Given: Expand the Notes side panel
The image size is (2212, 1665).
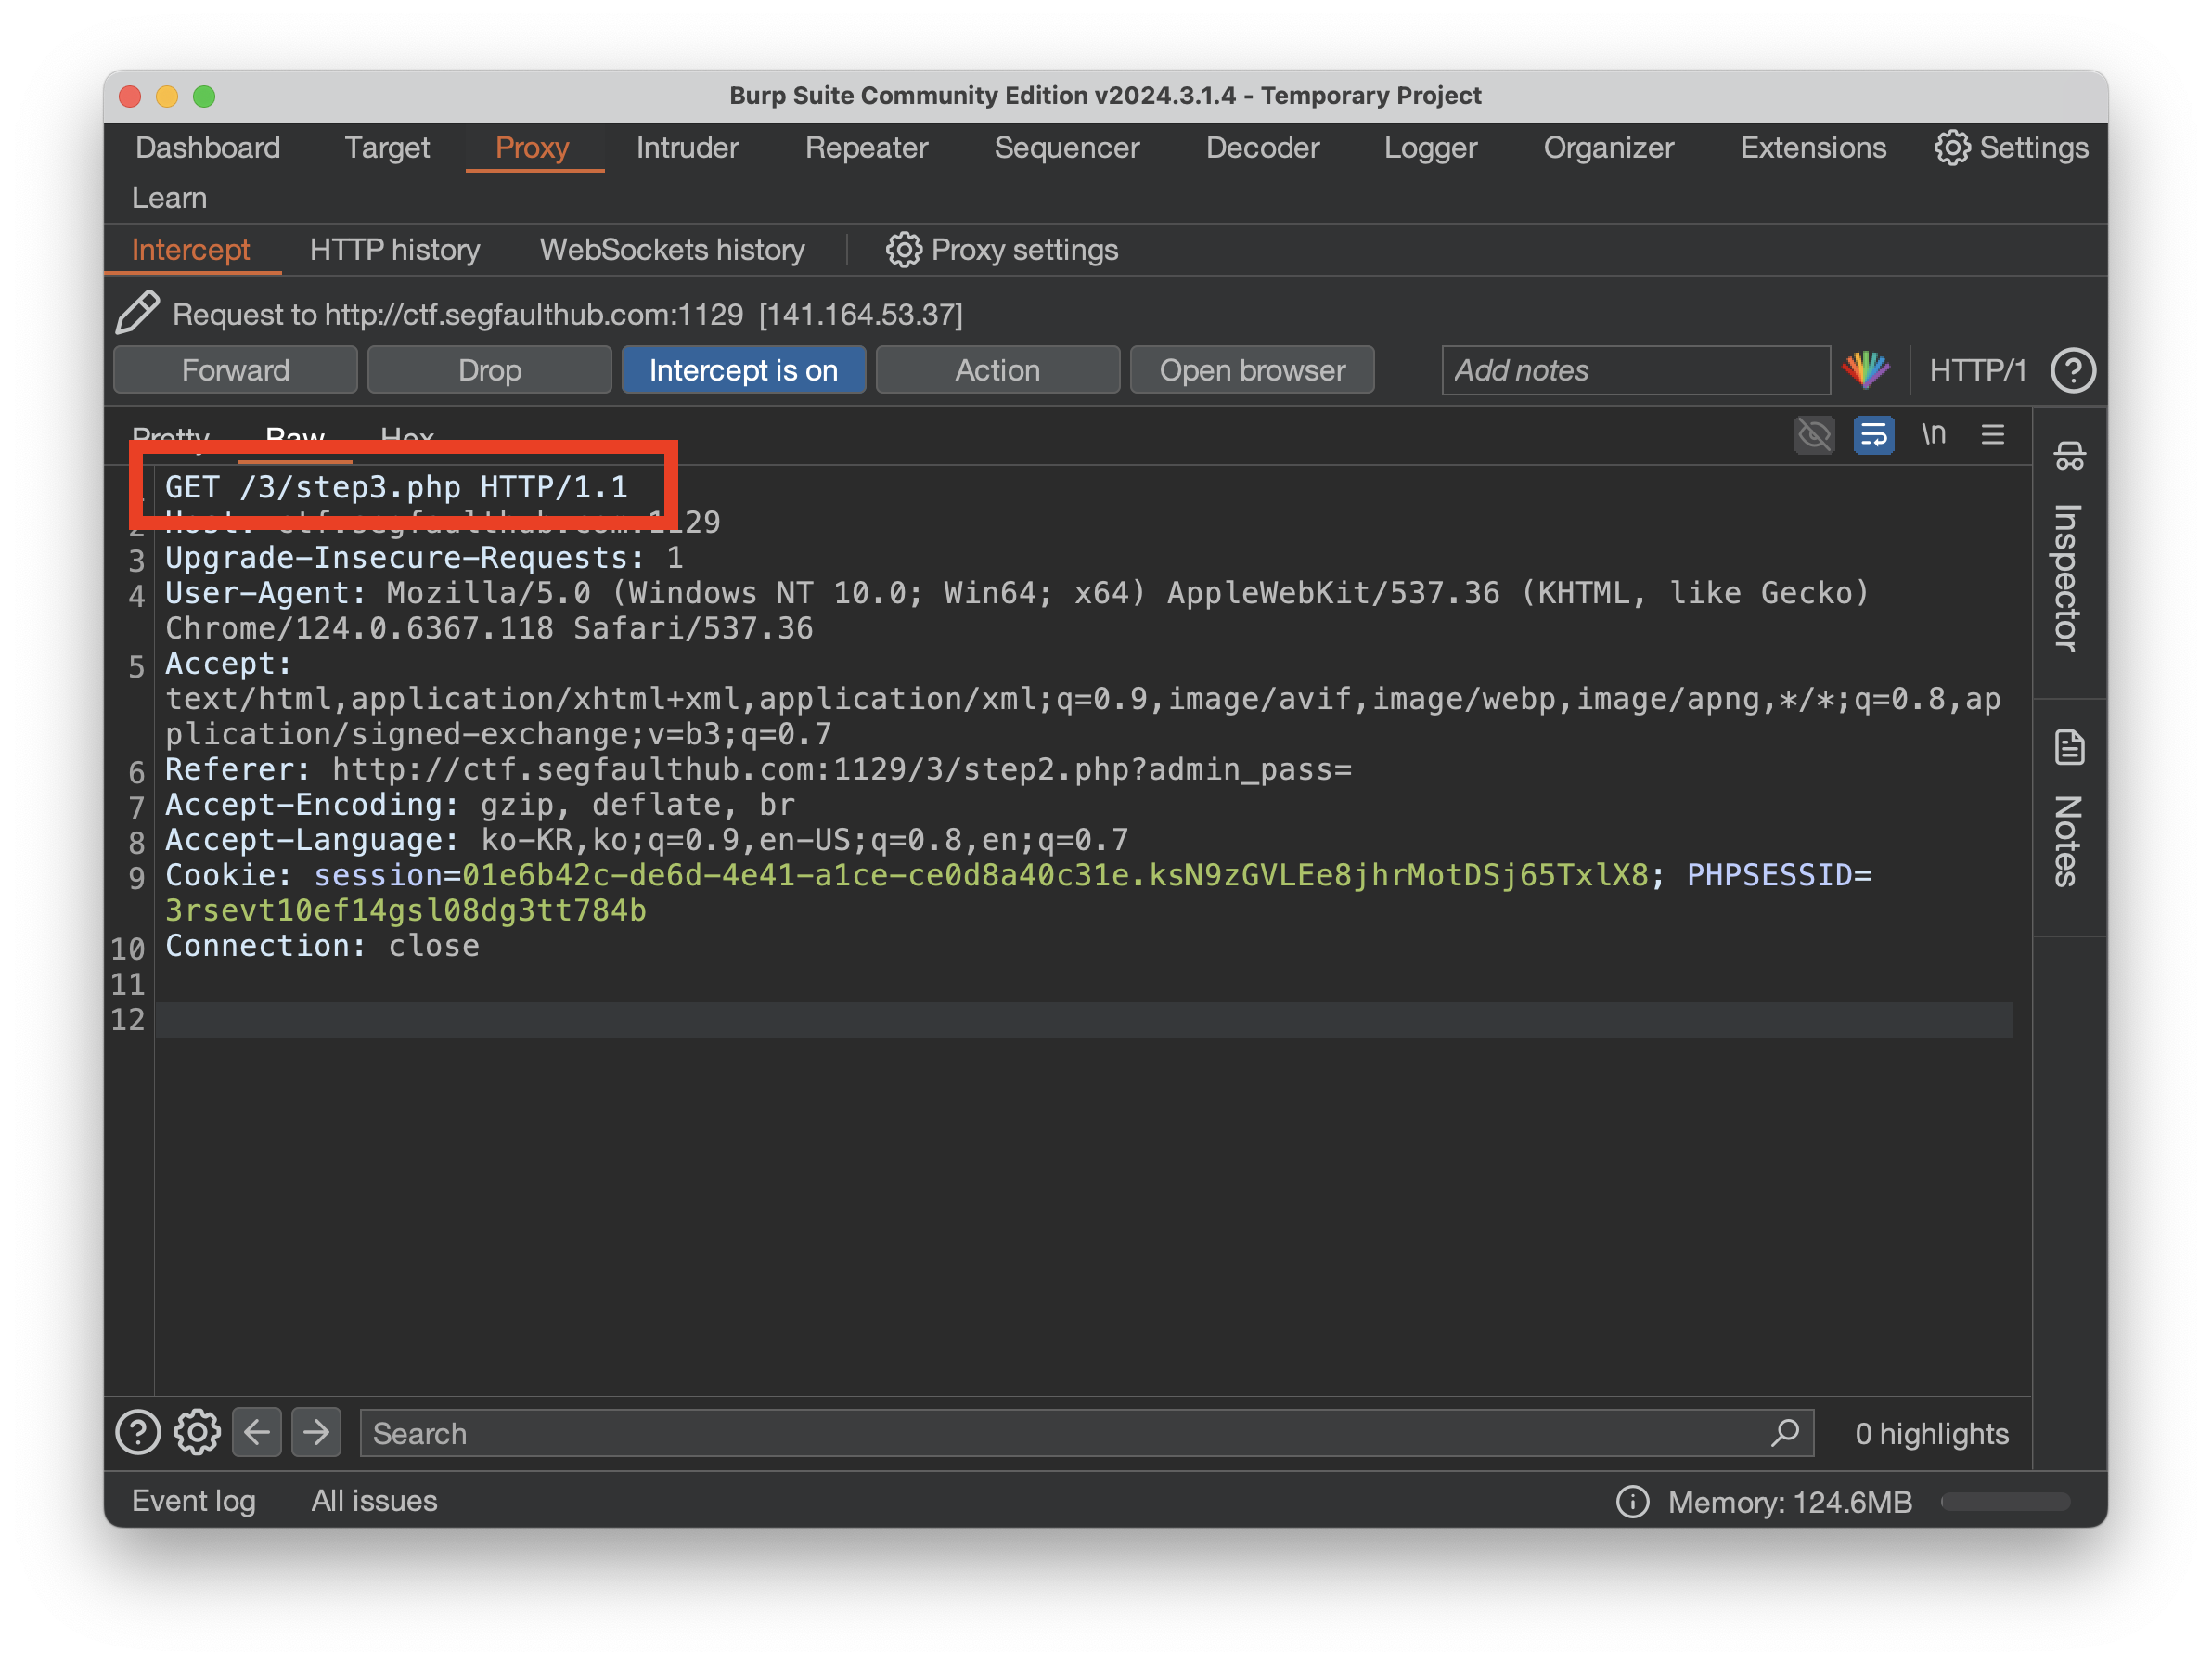Looking at the screenshot, I should pos(2069,810).
